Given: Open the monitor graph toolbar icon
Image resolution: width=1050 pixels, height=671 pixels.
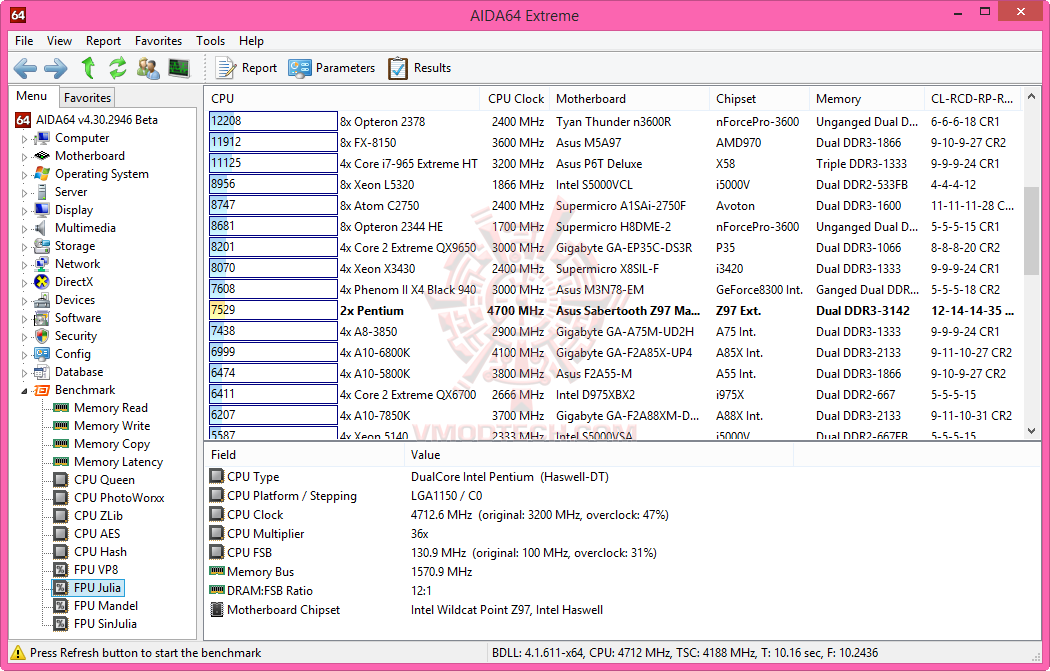Looking at the screenshot, I should [x=179, y=68].
